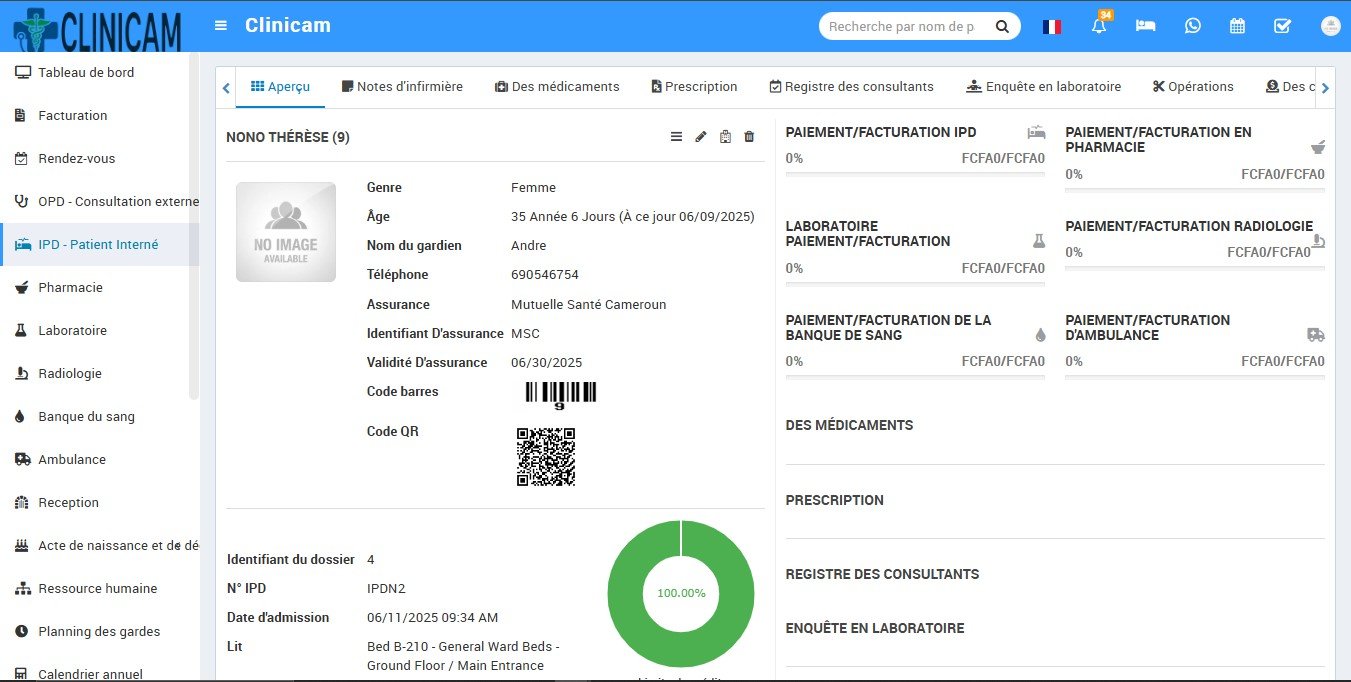Click the pencil edit patient icon
Screen dimensions: 1351x682
click(701, 137)
